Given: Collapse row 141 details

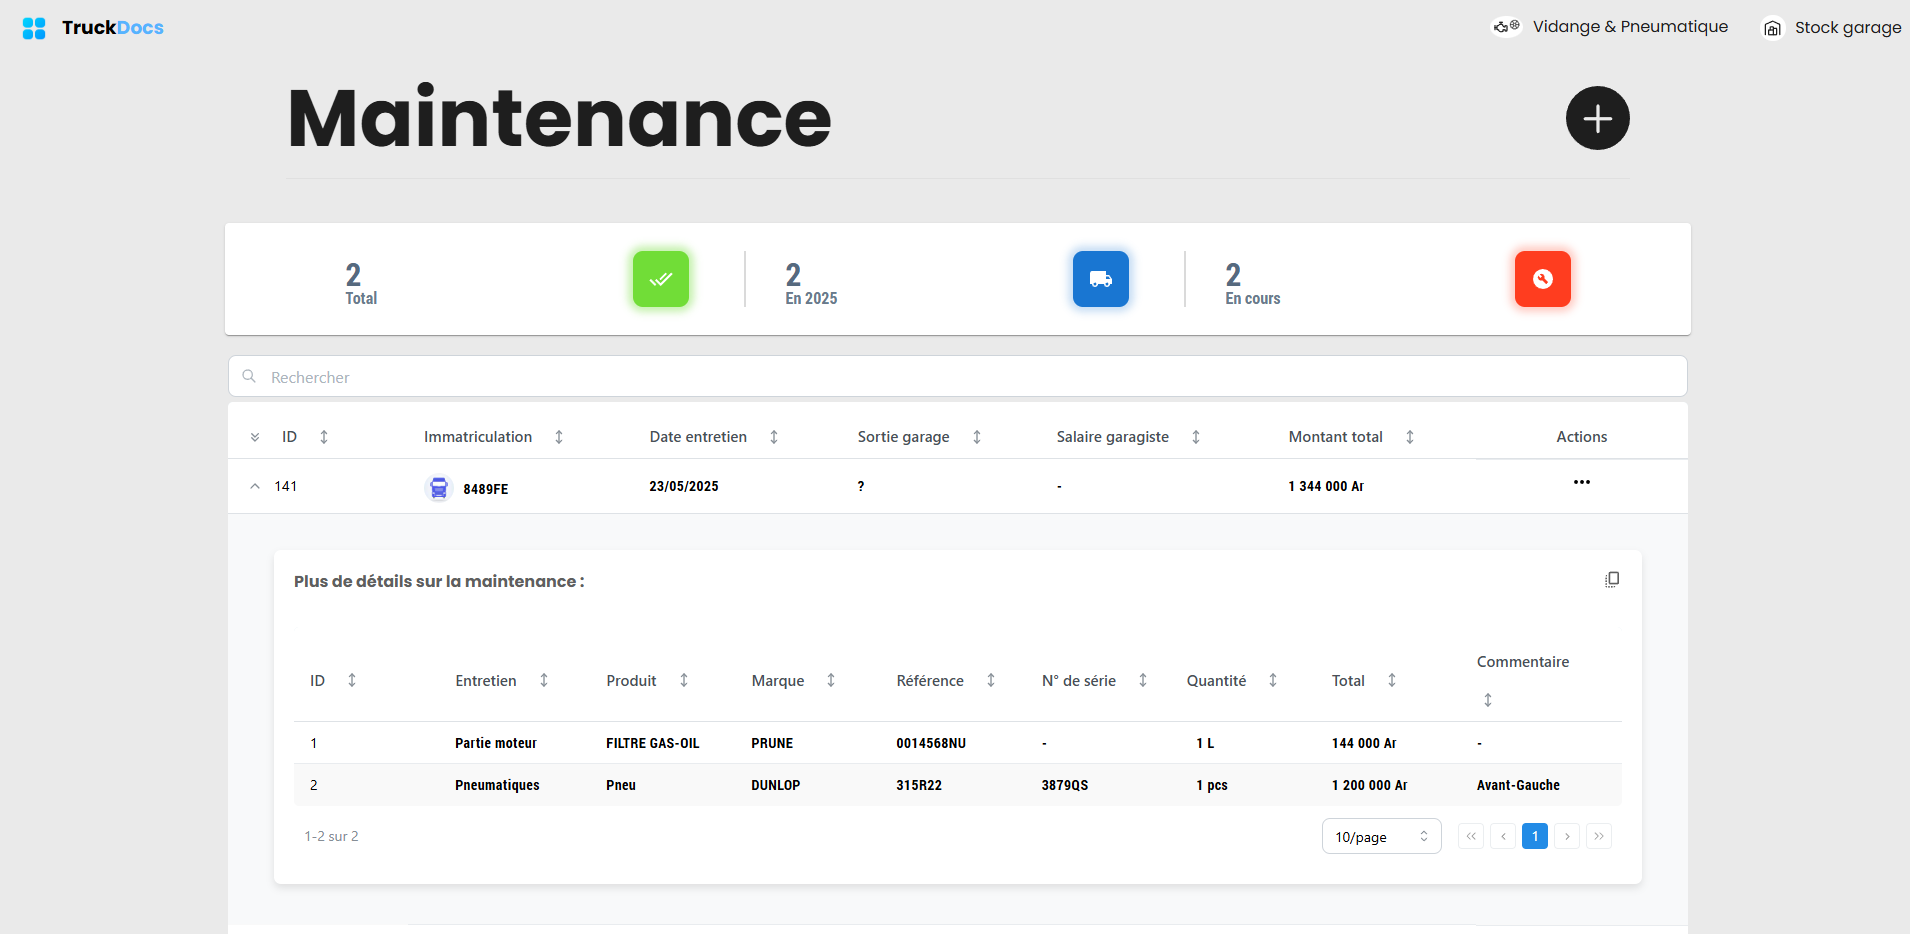Looking at the screenshot, I should point(255,486).
